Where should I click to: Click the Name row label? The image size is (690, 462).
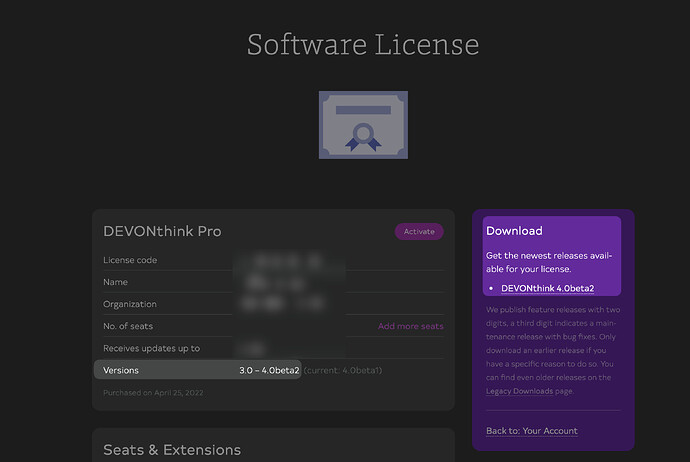pyautogui.click(x=115, y=282)
